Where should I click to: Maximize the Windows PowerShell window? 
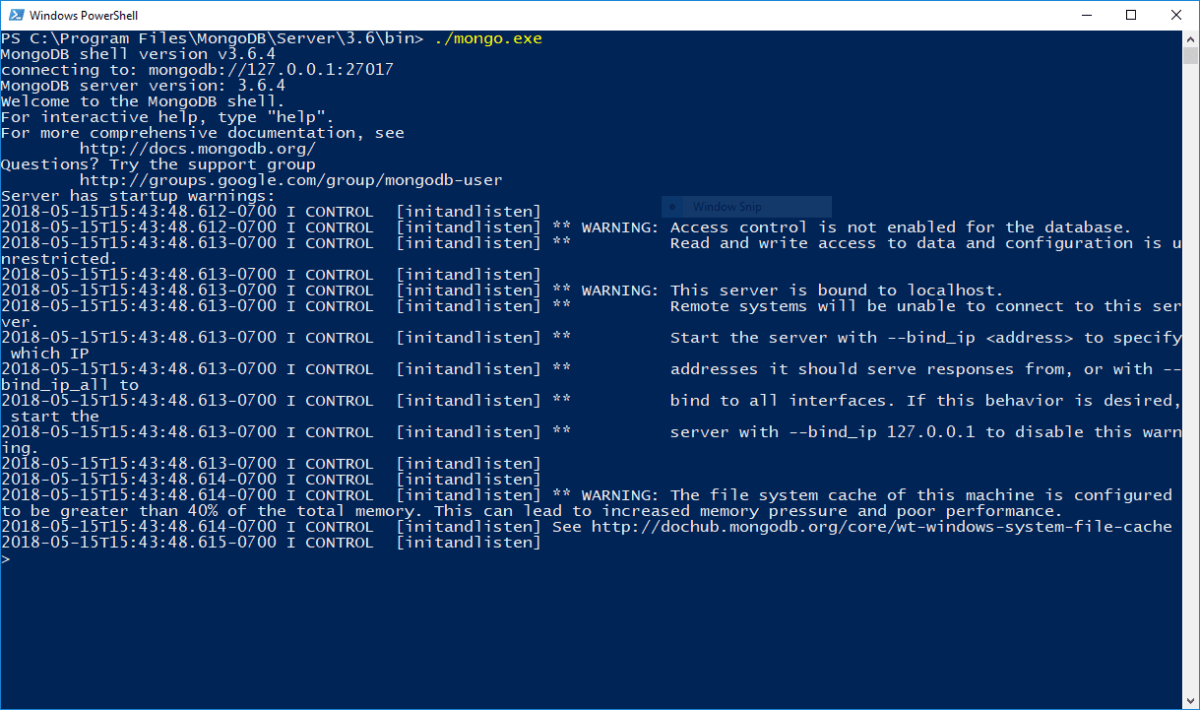(x=1131, y=15)
